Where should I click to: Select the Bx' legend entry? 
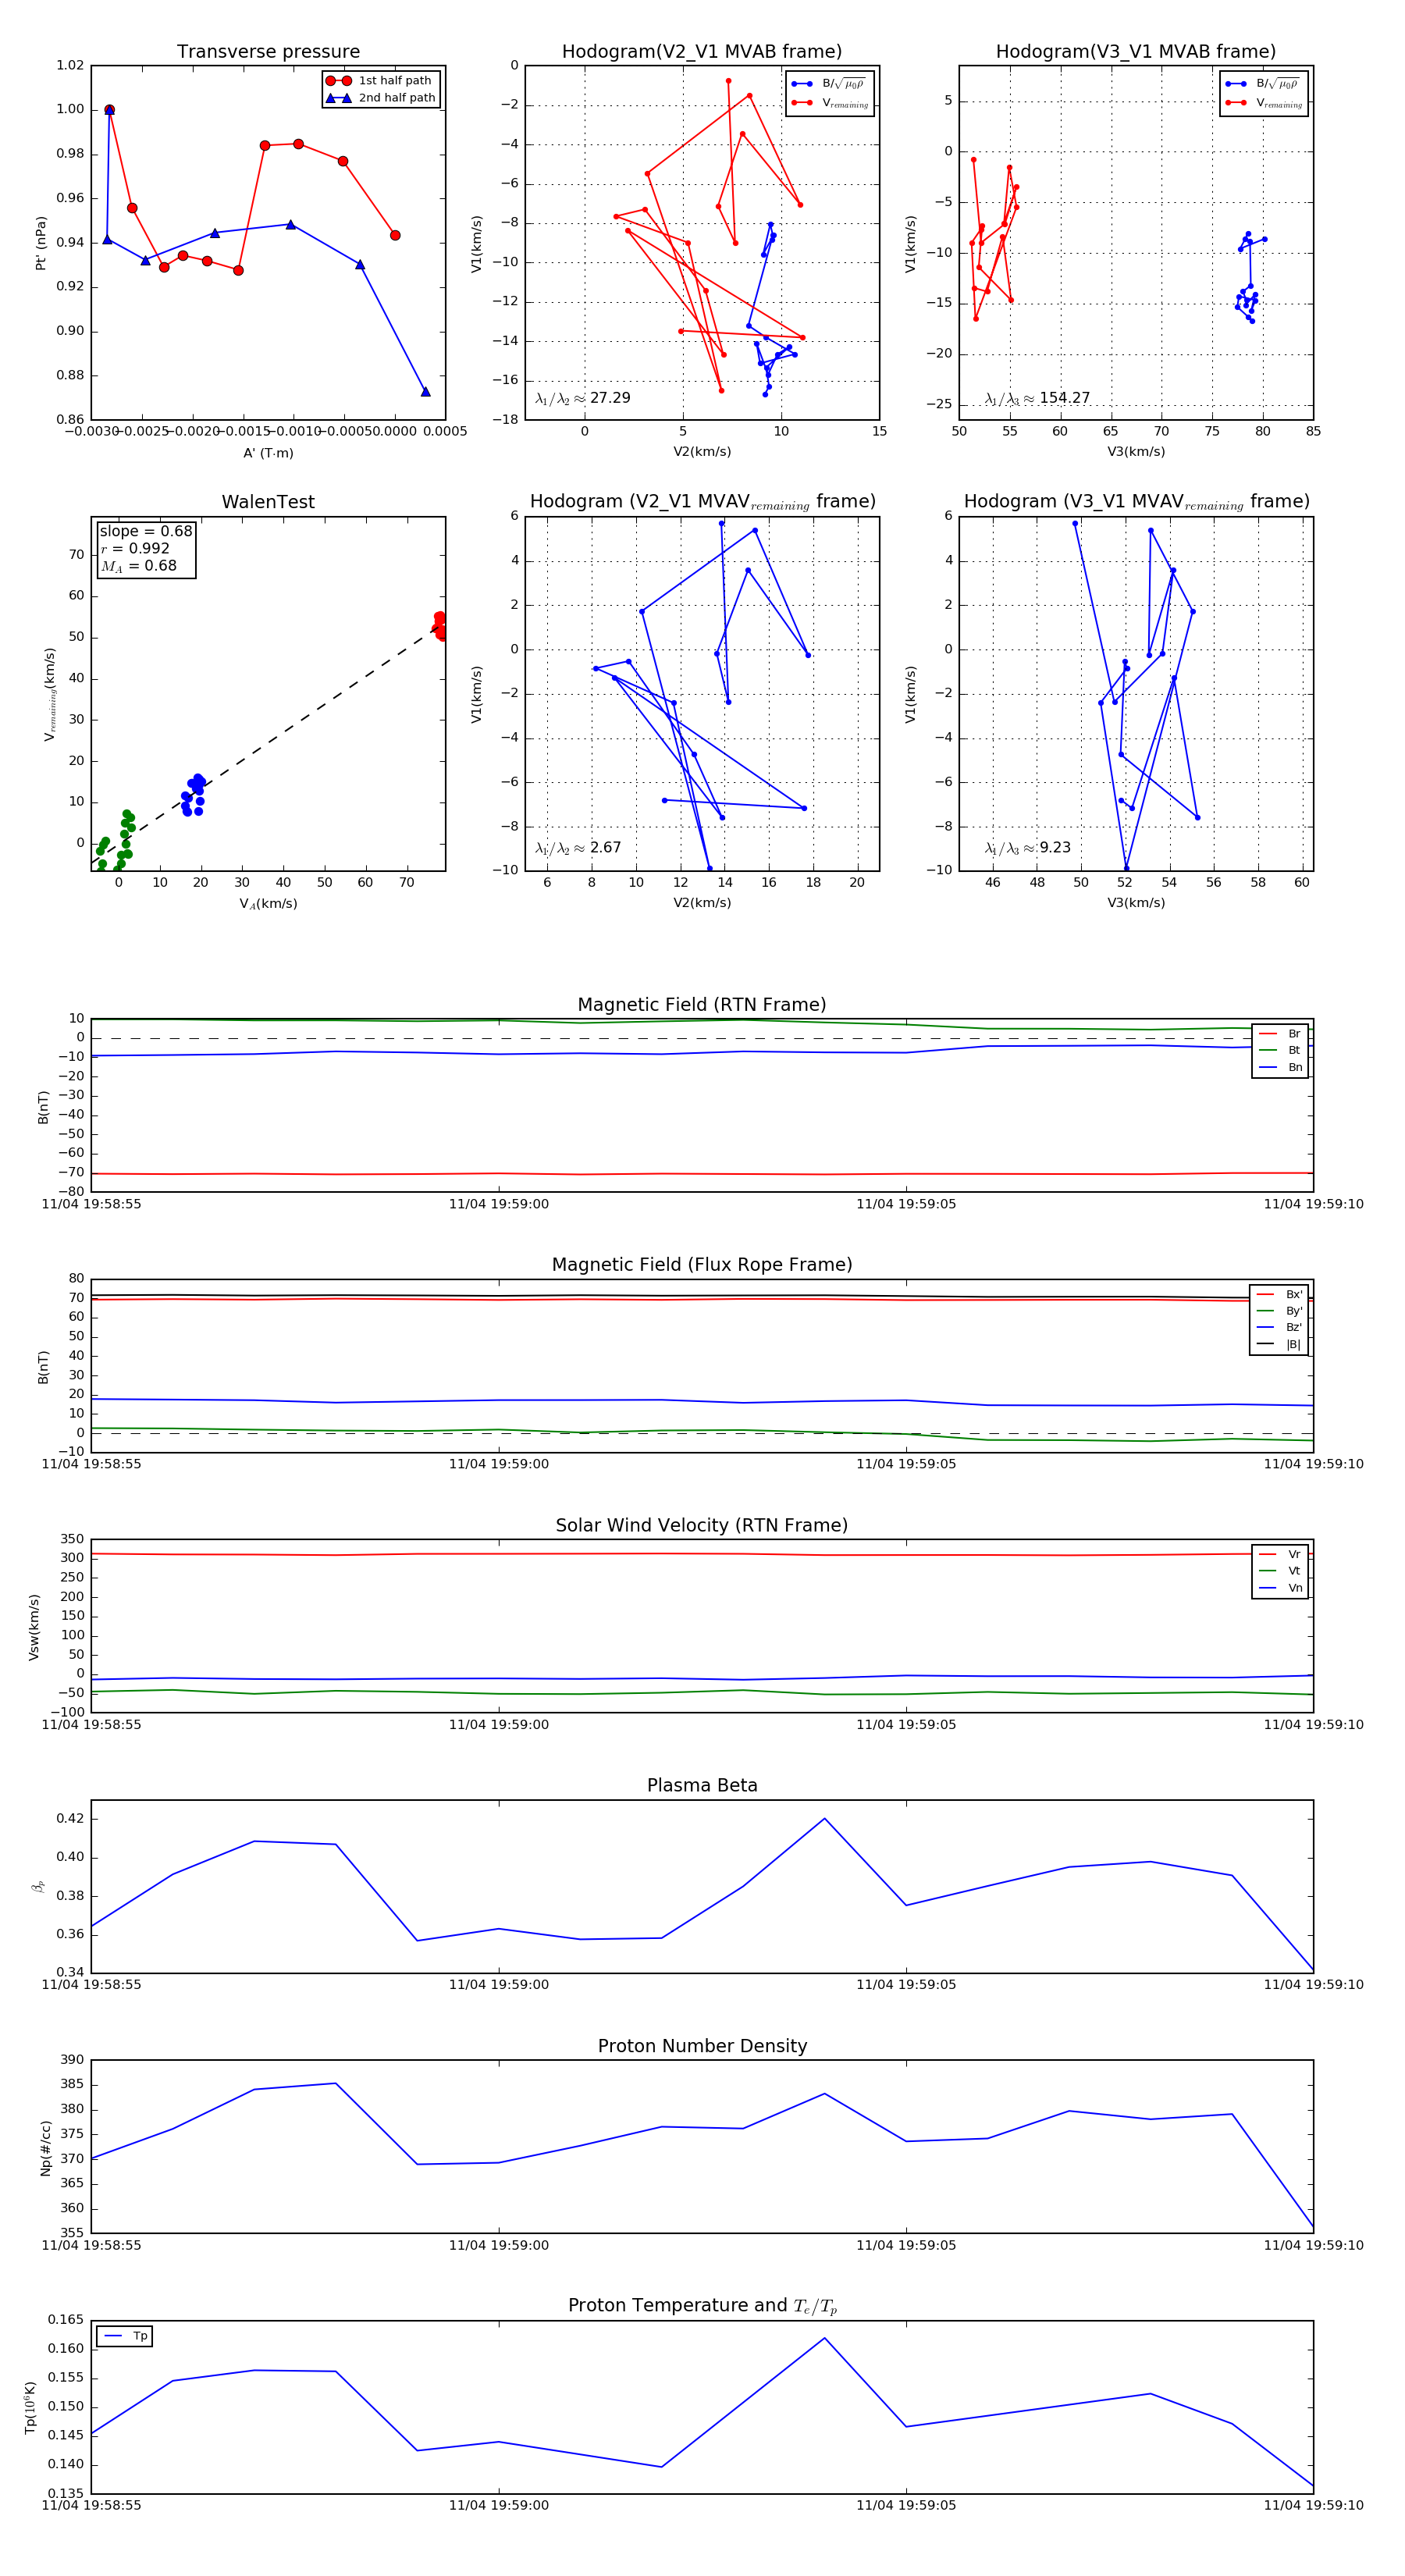(1279, 1294)
